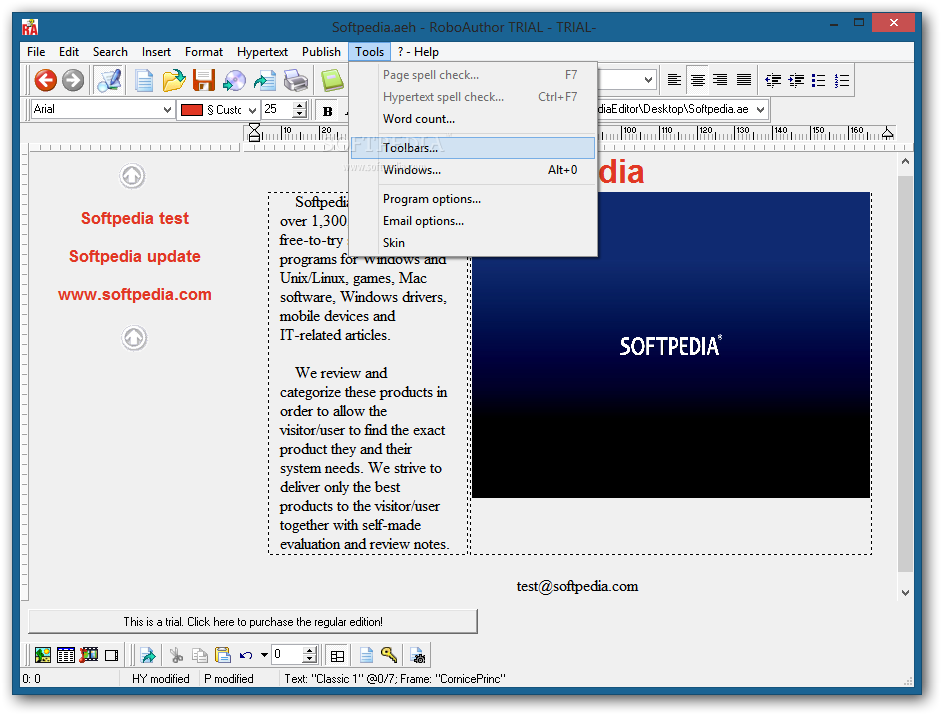Image resolution: width=942 pixels, height=715 pixels.
Task: Expand the undo history arrow
Action: tap(264, 655)
